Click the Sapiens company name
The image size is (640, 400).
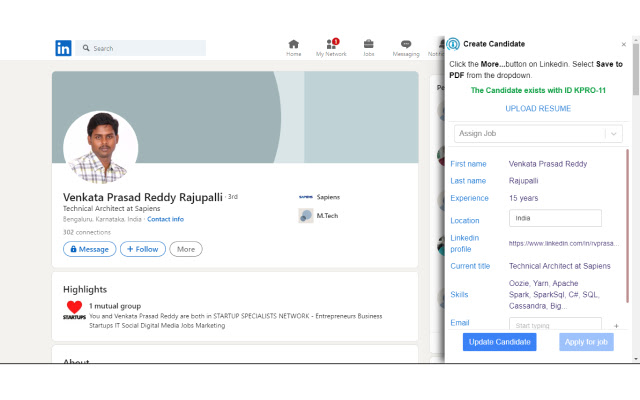[x=328, y=197]
